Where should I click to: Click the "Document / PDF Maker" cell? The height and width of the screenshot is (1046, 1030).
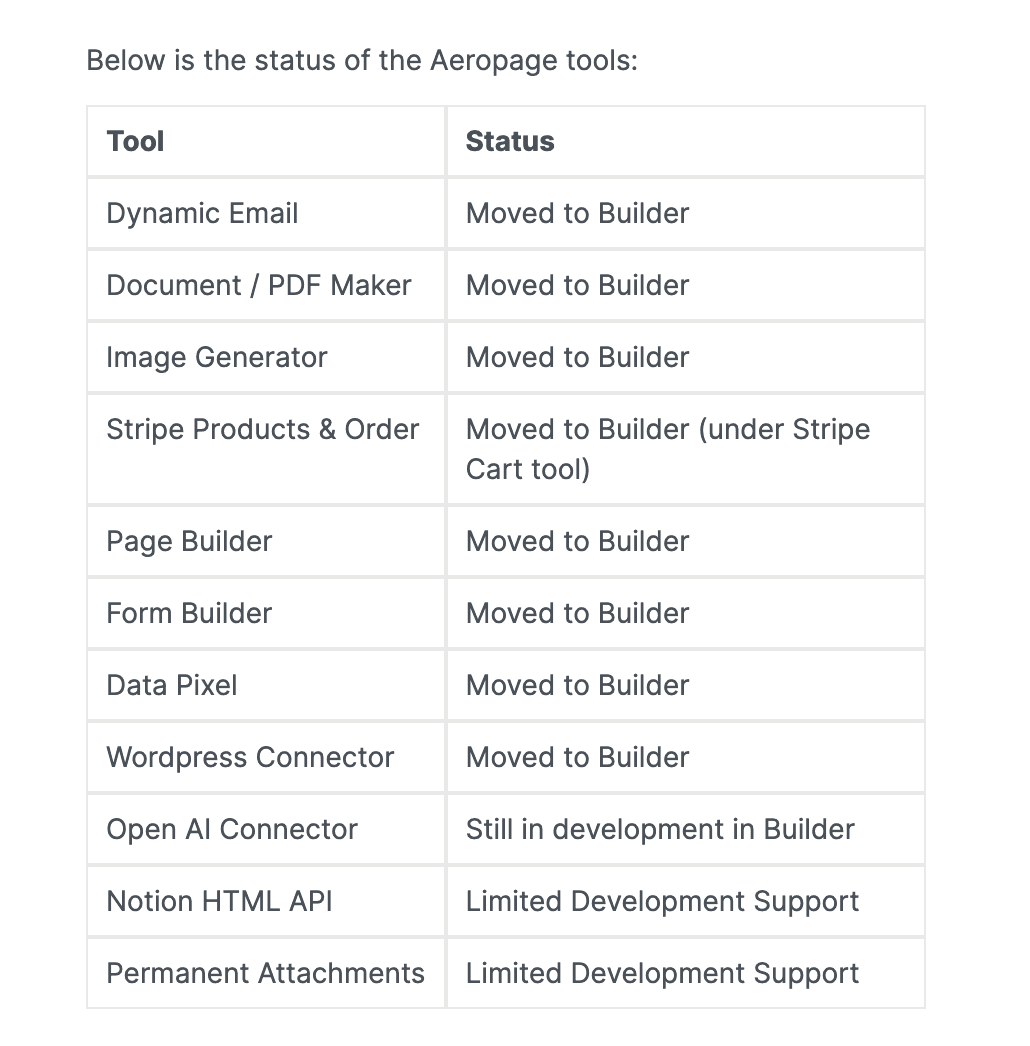coord(259,286)
